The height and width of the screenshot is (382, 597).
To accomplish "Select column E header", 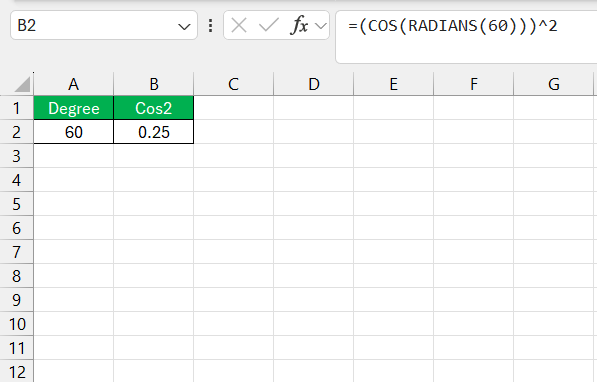I will click(394, 84).
